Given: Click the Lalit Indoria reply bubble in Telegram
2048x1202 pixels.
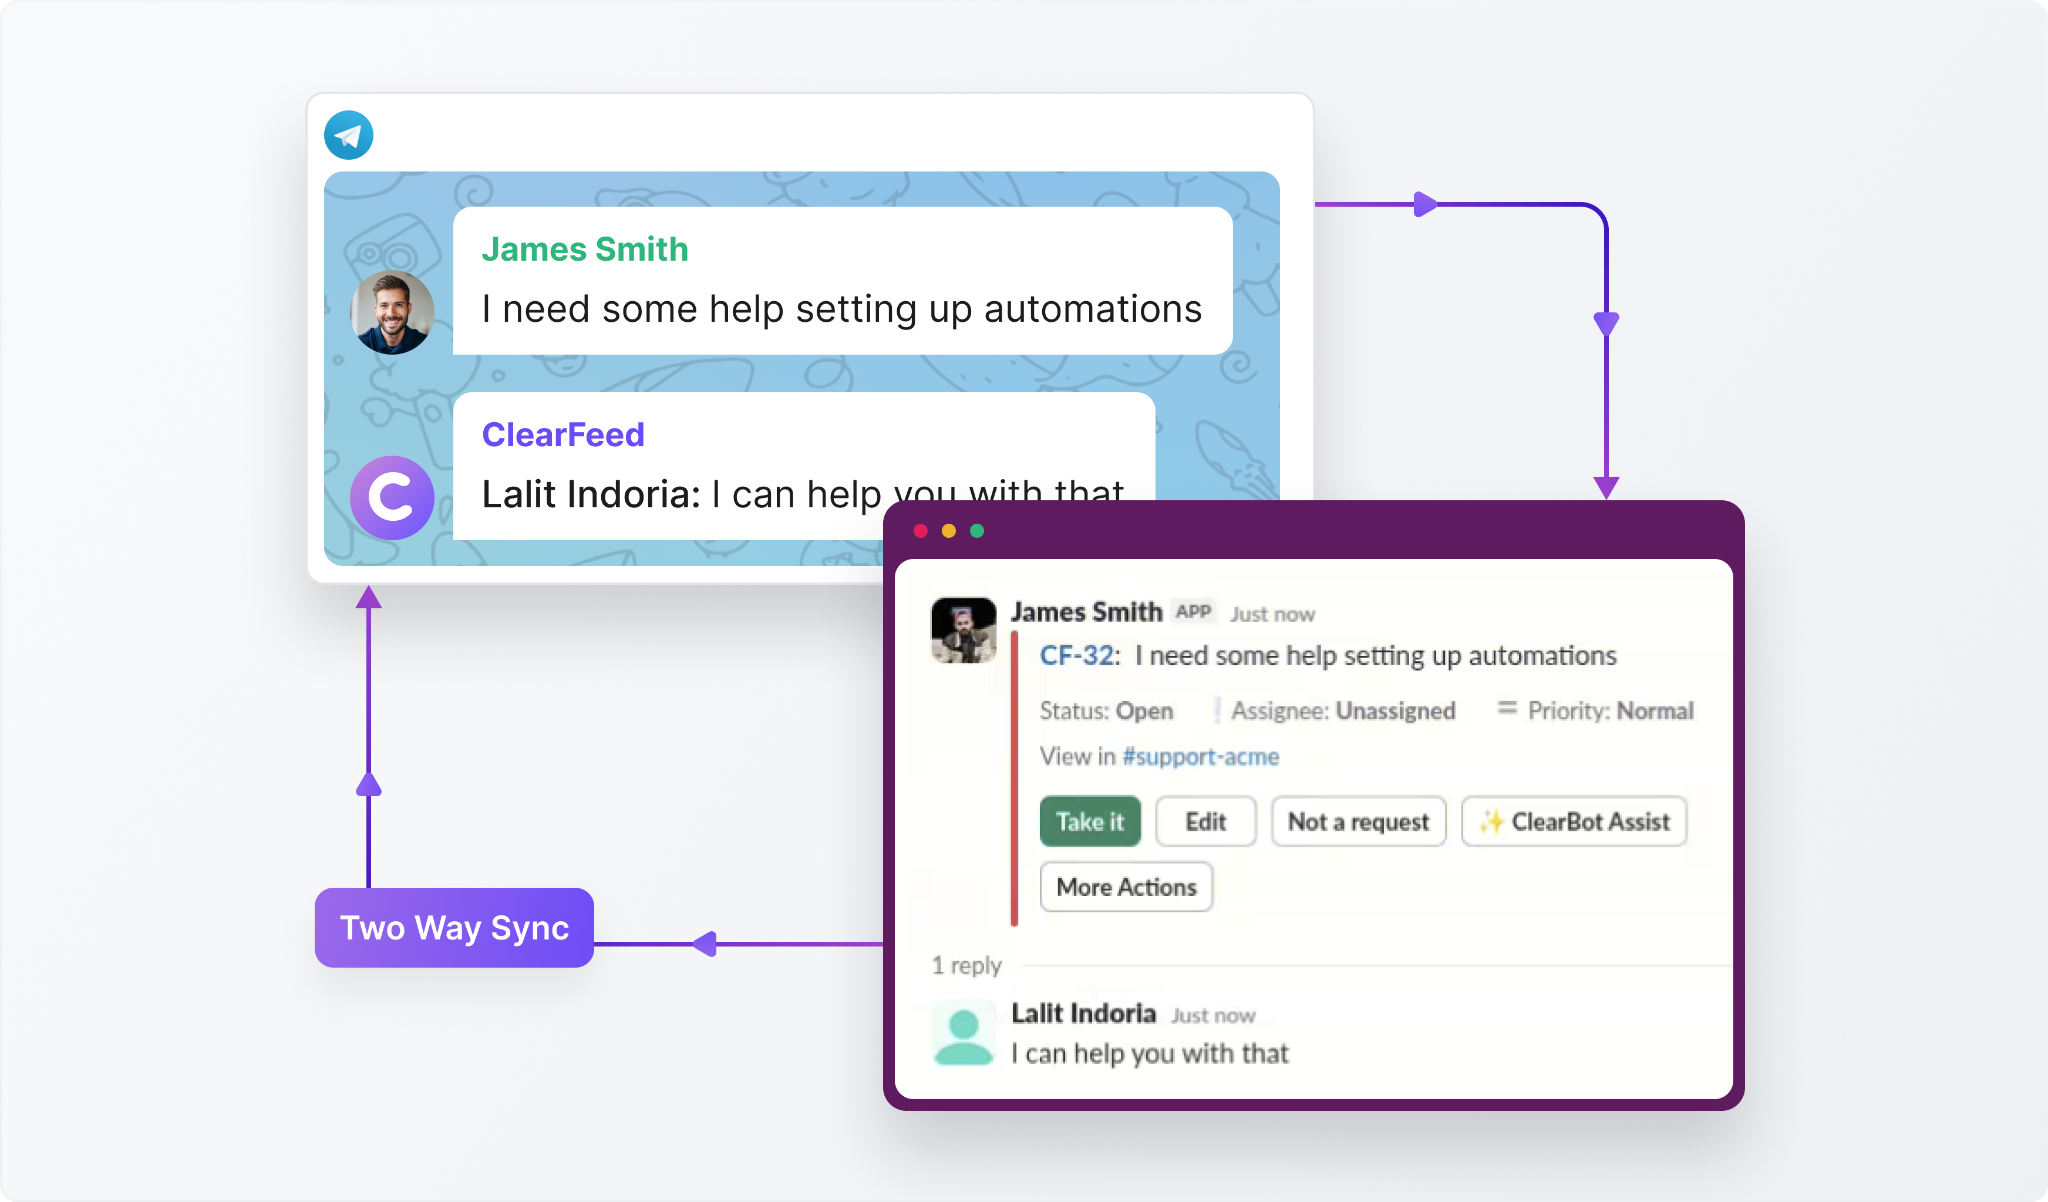Looking at the screenshot, I should [x=804, y=466].
